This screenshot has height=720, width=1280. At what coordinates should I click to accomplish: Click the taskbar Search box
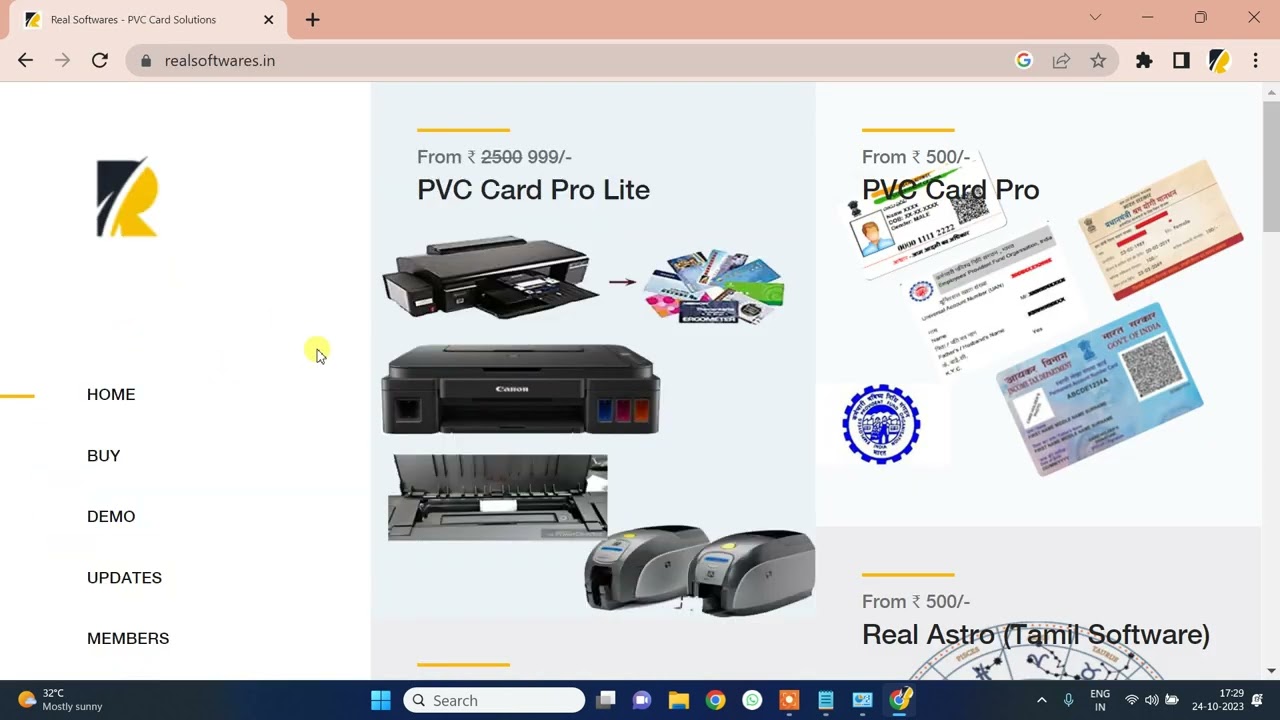coord(494,700)
